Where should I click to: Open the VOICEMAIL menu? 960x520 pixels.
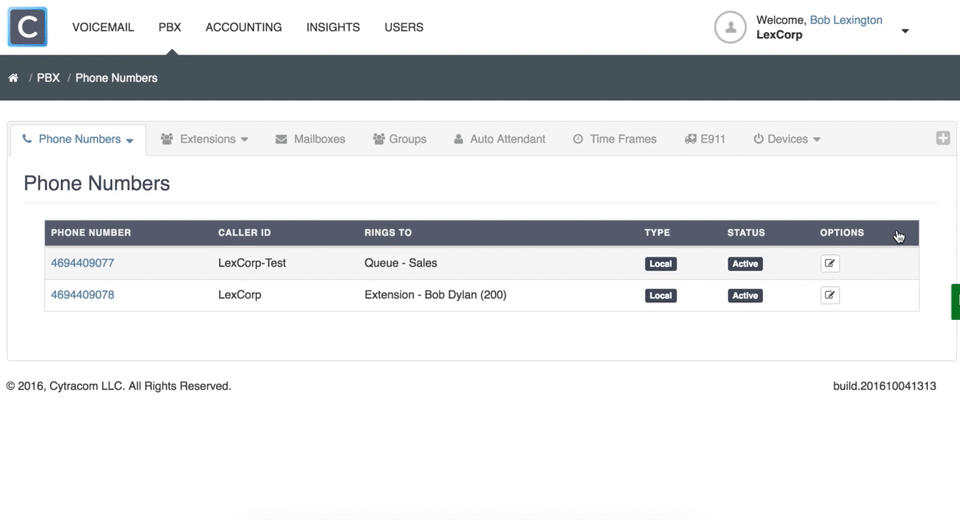pyautogui.click(x=103, y=27)
